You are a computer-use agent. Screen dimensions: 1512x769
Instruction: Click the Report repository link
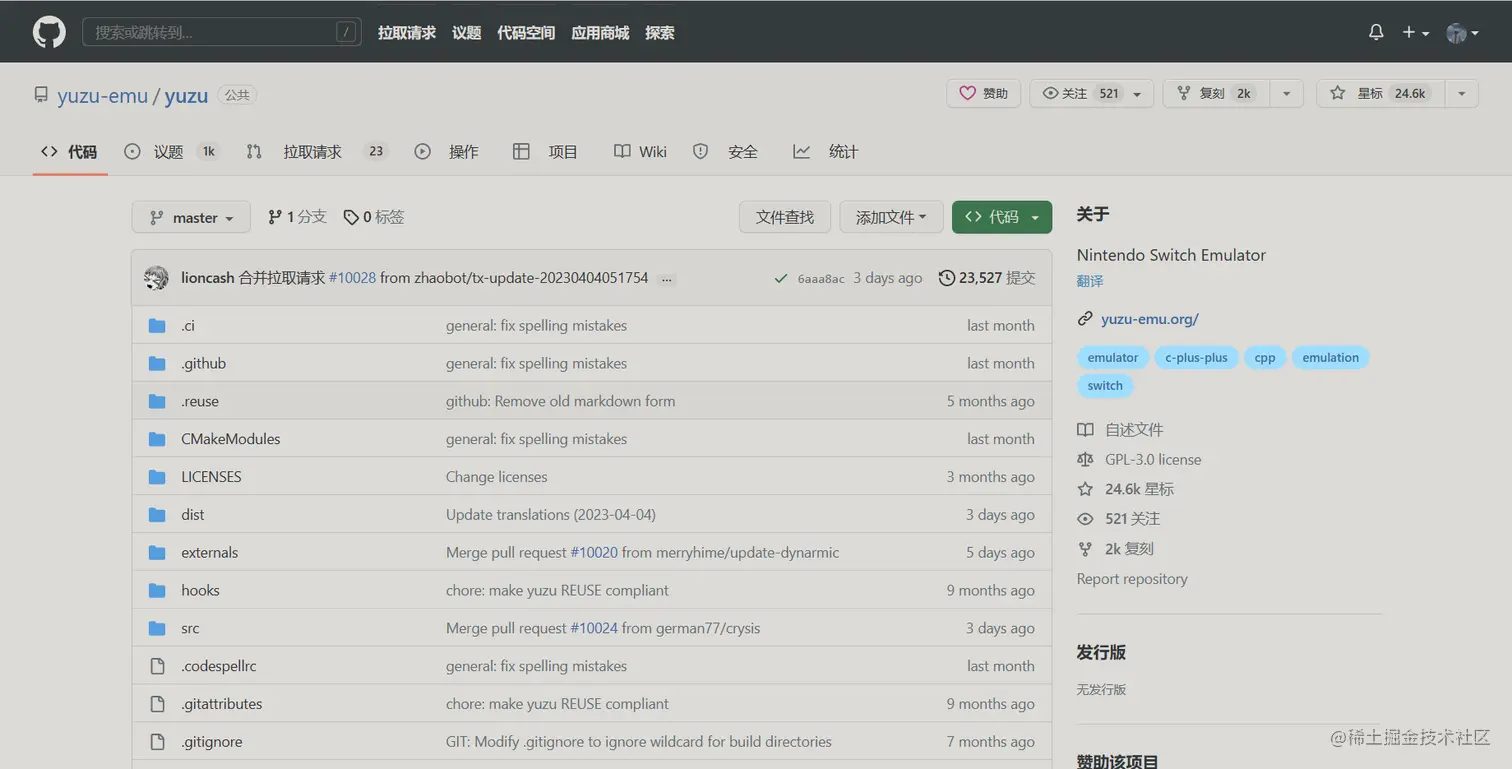point(1132,579)
